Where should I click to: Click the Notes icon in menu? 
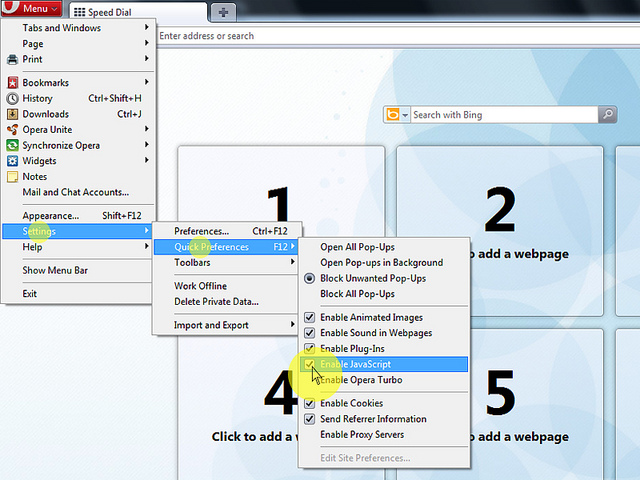[x=13, y=177]
